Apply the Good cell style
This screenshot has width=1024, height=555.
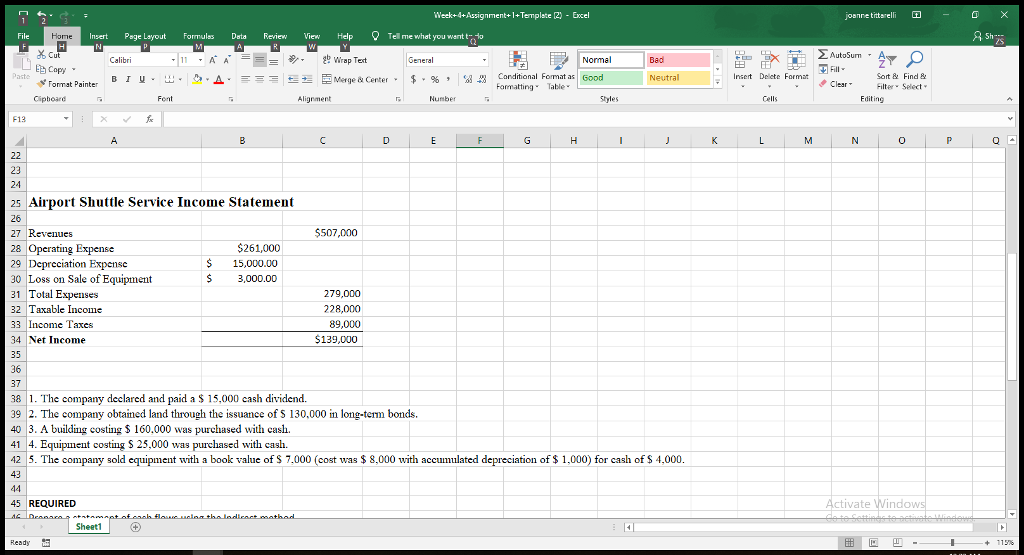[611, 78]
